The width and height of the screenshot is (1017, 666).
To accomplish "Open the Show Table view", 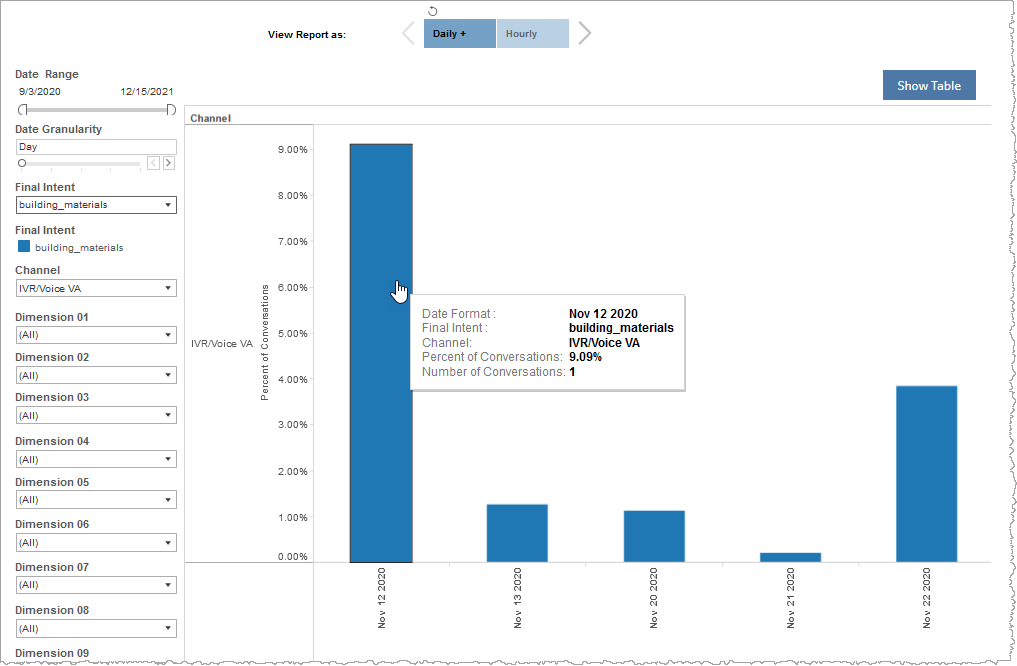I will click(x=928, y=85).
